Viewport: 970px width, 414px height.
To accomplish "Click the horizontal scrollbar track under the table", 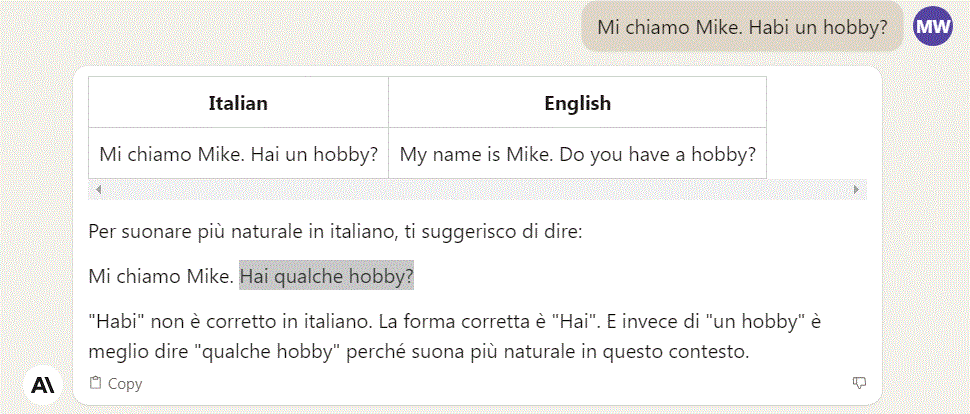I will pyautogui.click(x=477, y=189).
